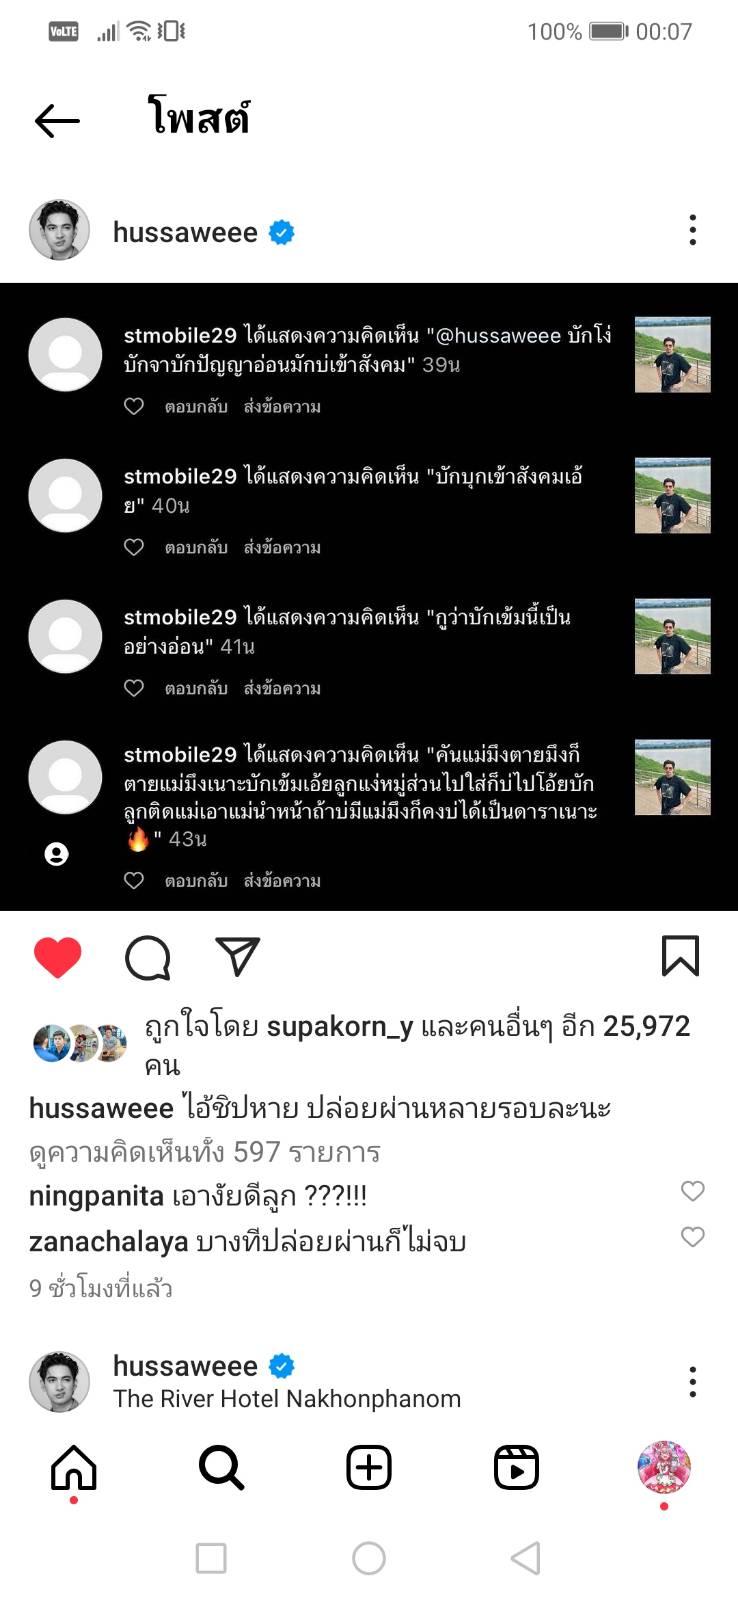
Task: Tap the back arrow next to โพสต์
Action: point(57,121)
